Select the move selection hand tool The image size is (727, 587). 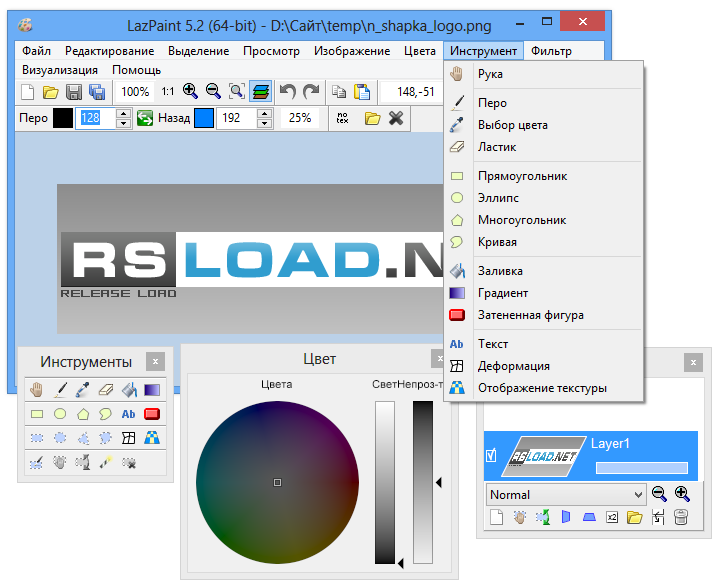tap(60, 462)
